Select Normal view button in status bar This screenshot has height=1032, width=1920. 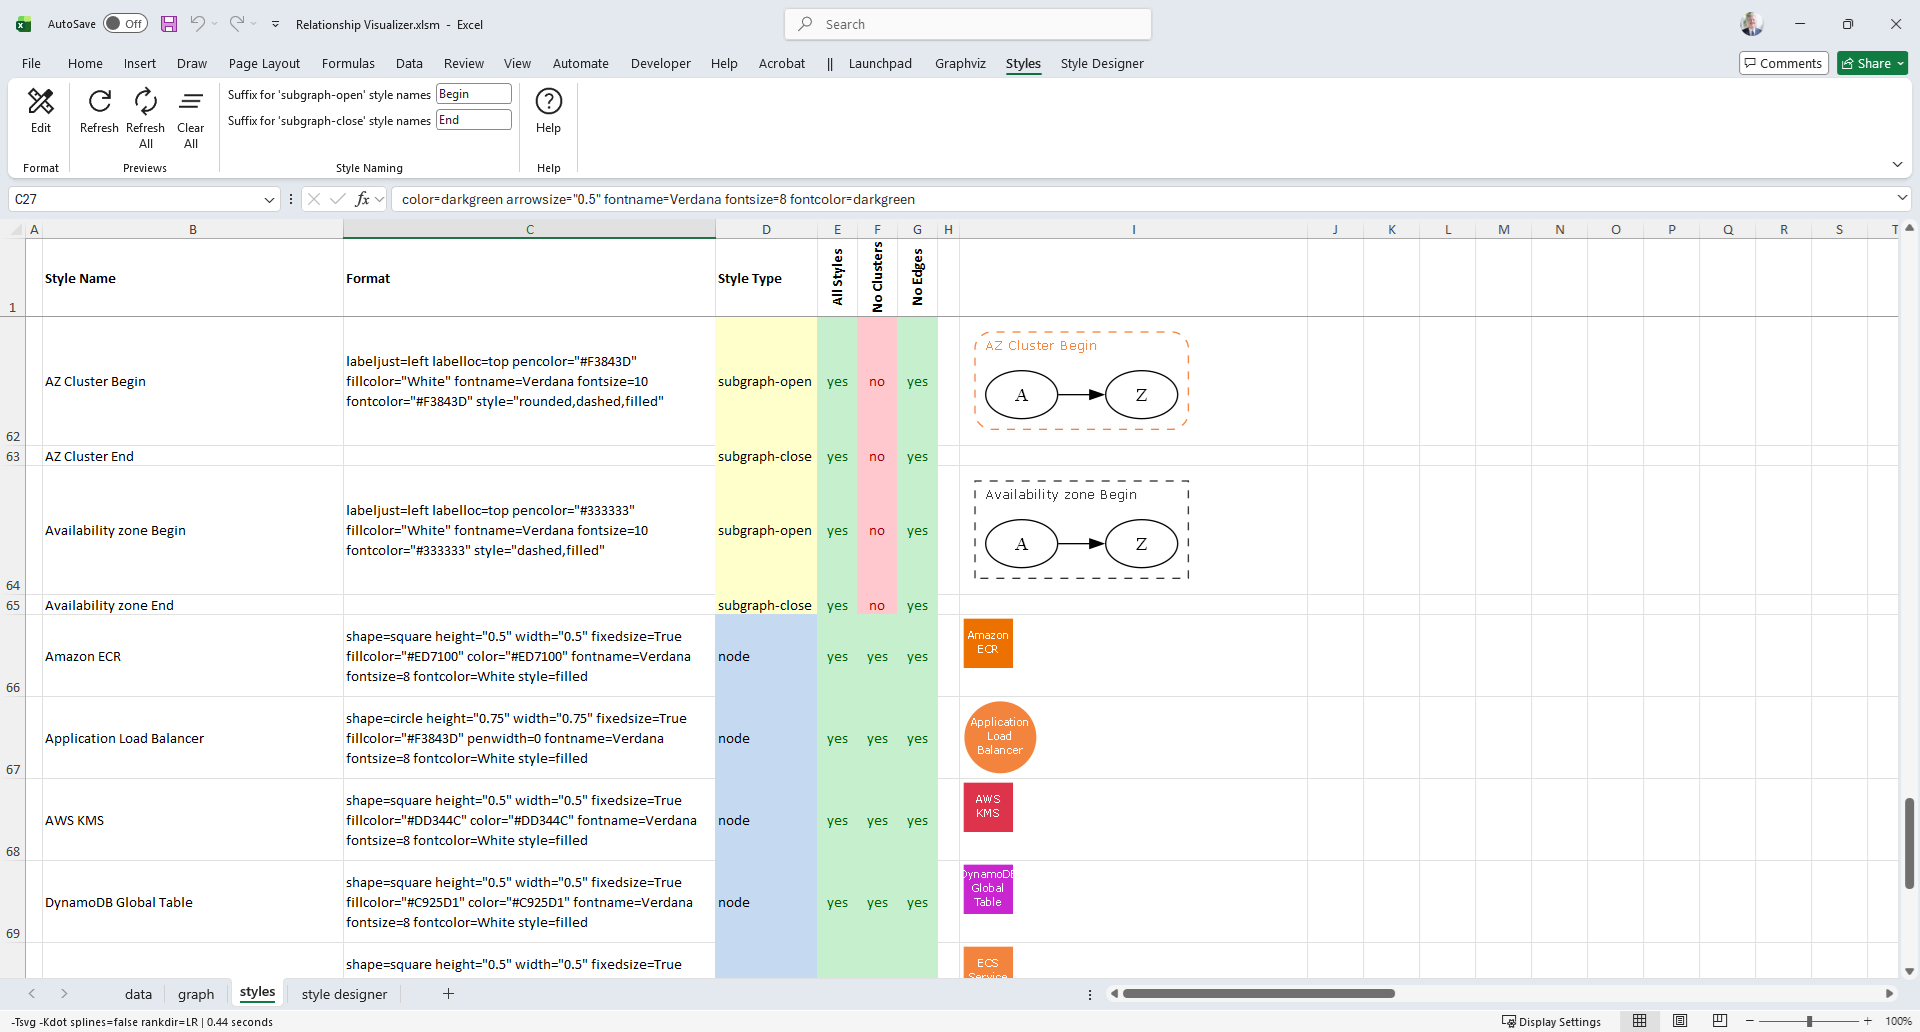click(1640, 1021)
